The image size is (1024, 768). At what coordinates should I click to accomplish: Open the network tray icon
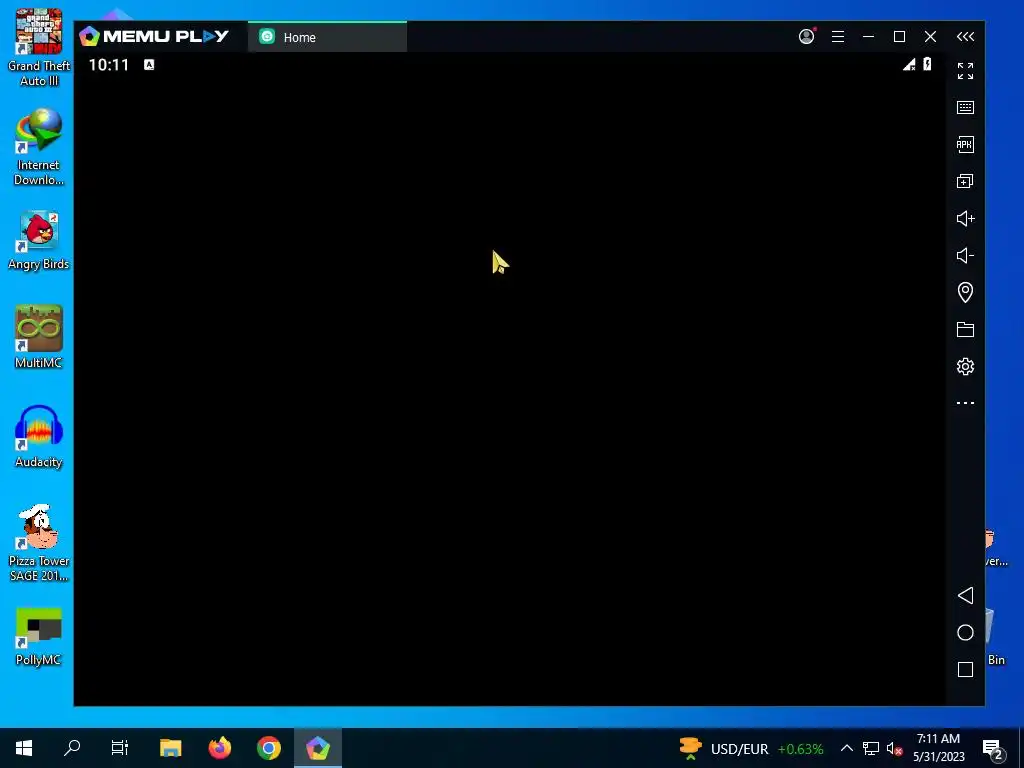tap(871, 748)
